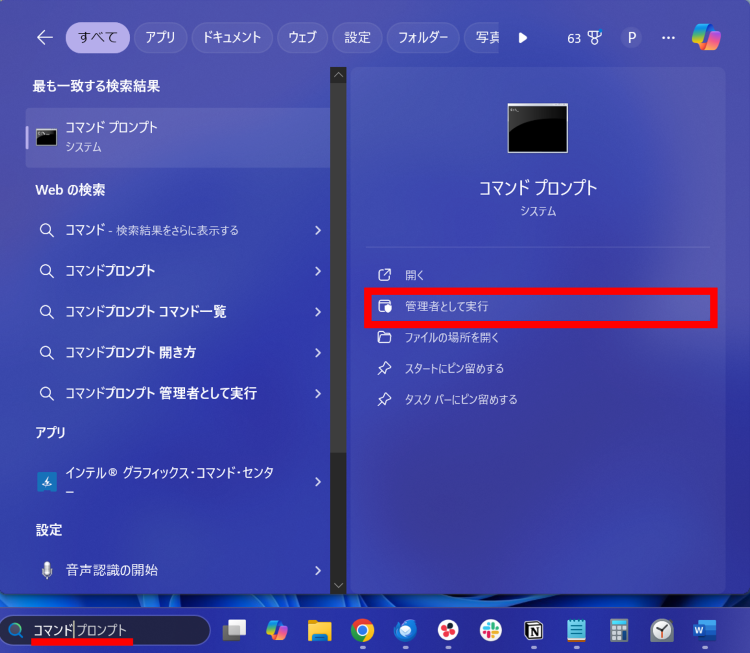Select the コマンド プロンプト best match result
The image size is (750, 653).
(178, 138)
